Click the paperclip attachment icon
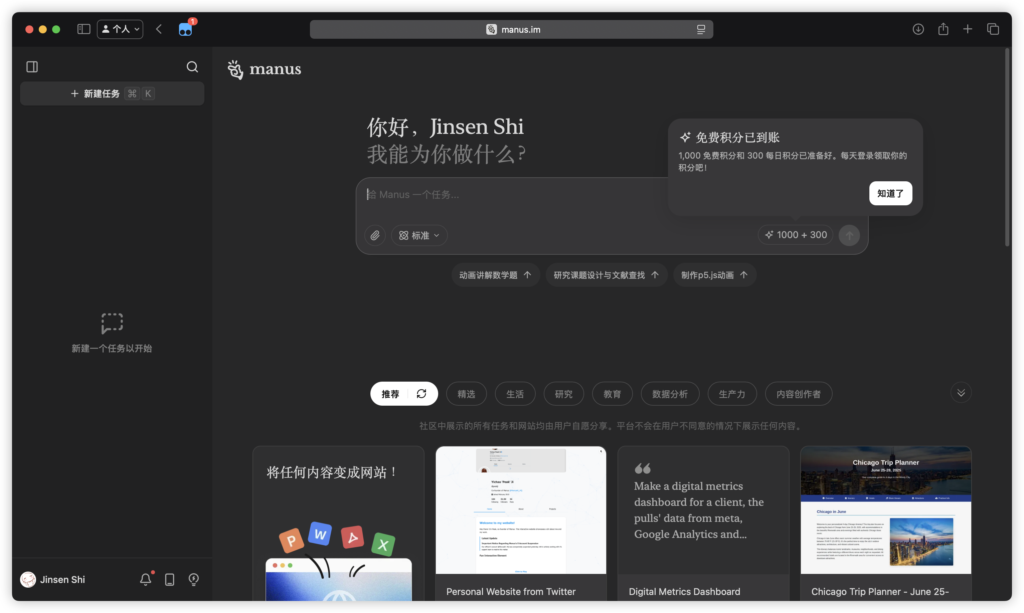1024x613 pixels. (x=375, y=235)
